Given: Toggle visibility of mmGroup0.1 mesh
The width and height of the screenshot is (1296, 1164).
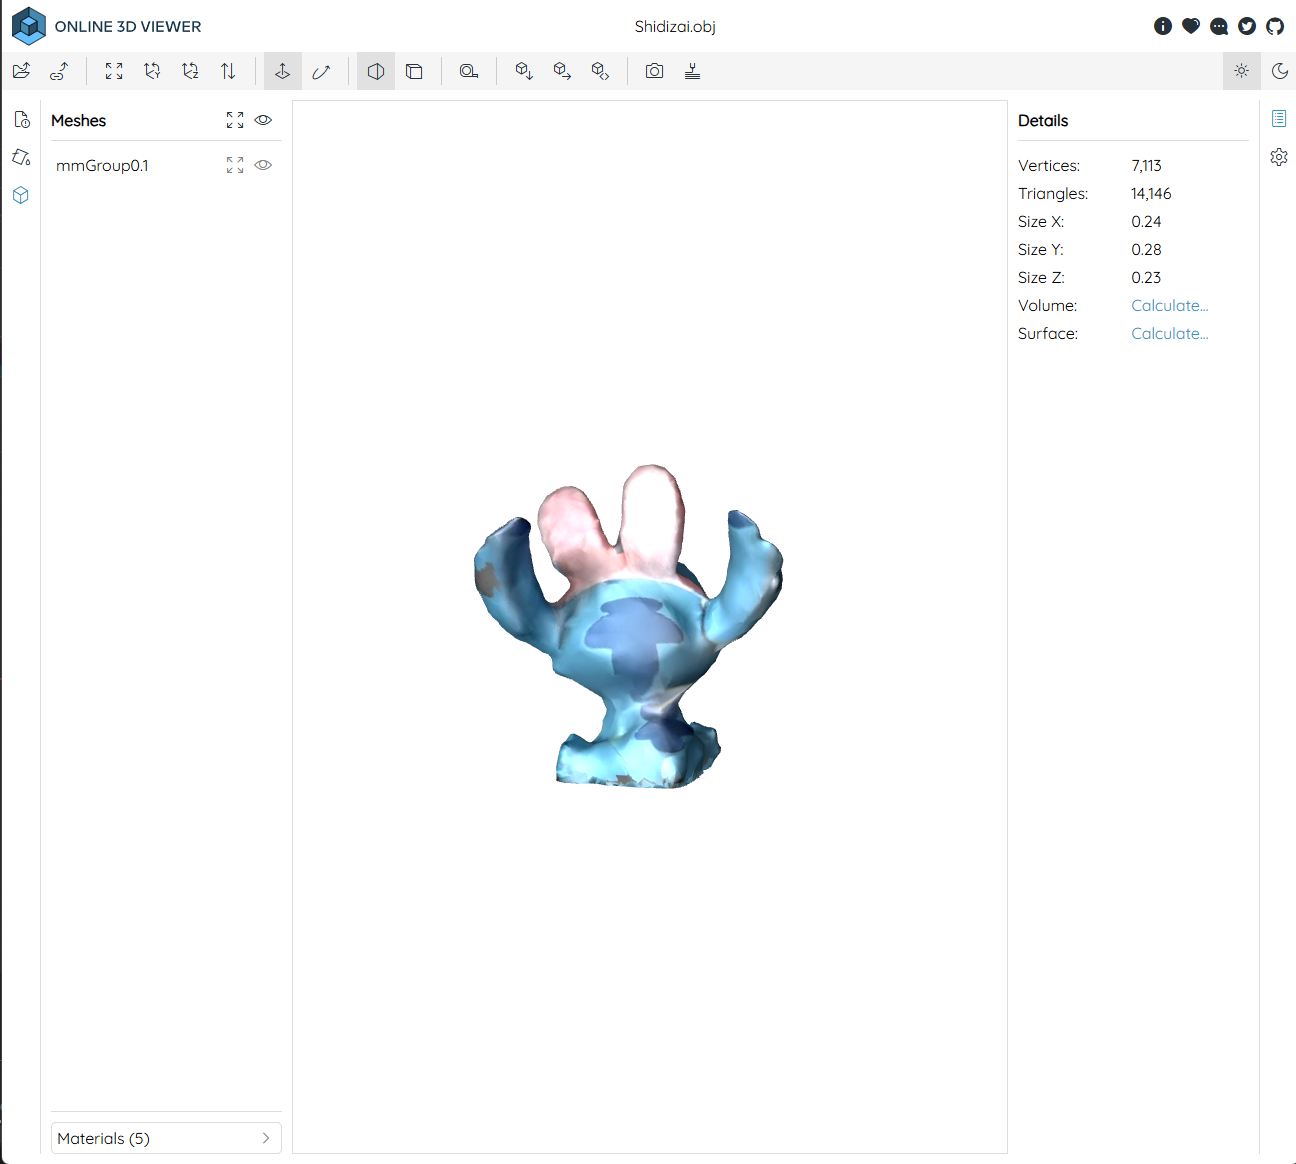Looking at the screenshot, I should 263,165.
